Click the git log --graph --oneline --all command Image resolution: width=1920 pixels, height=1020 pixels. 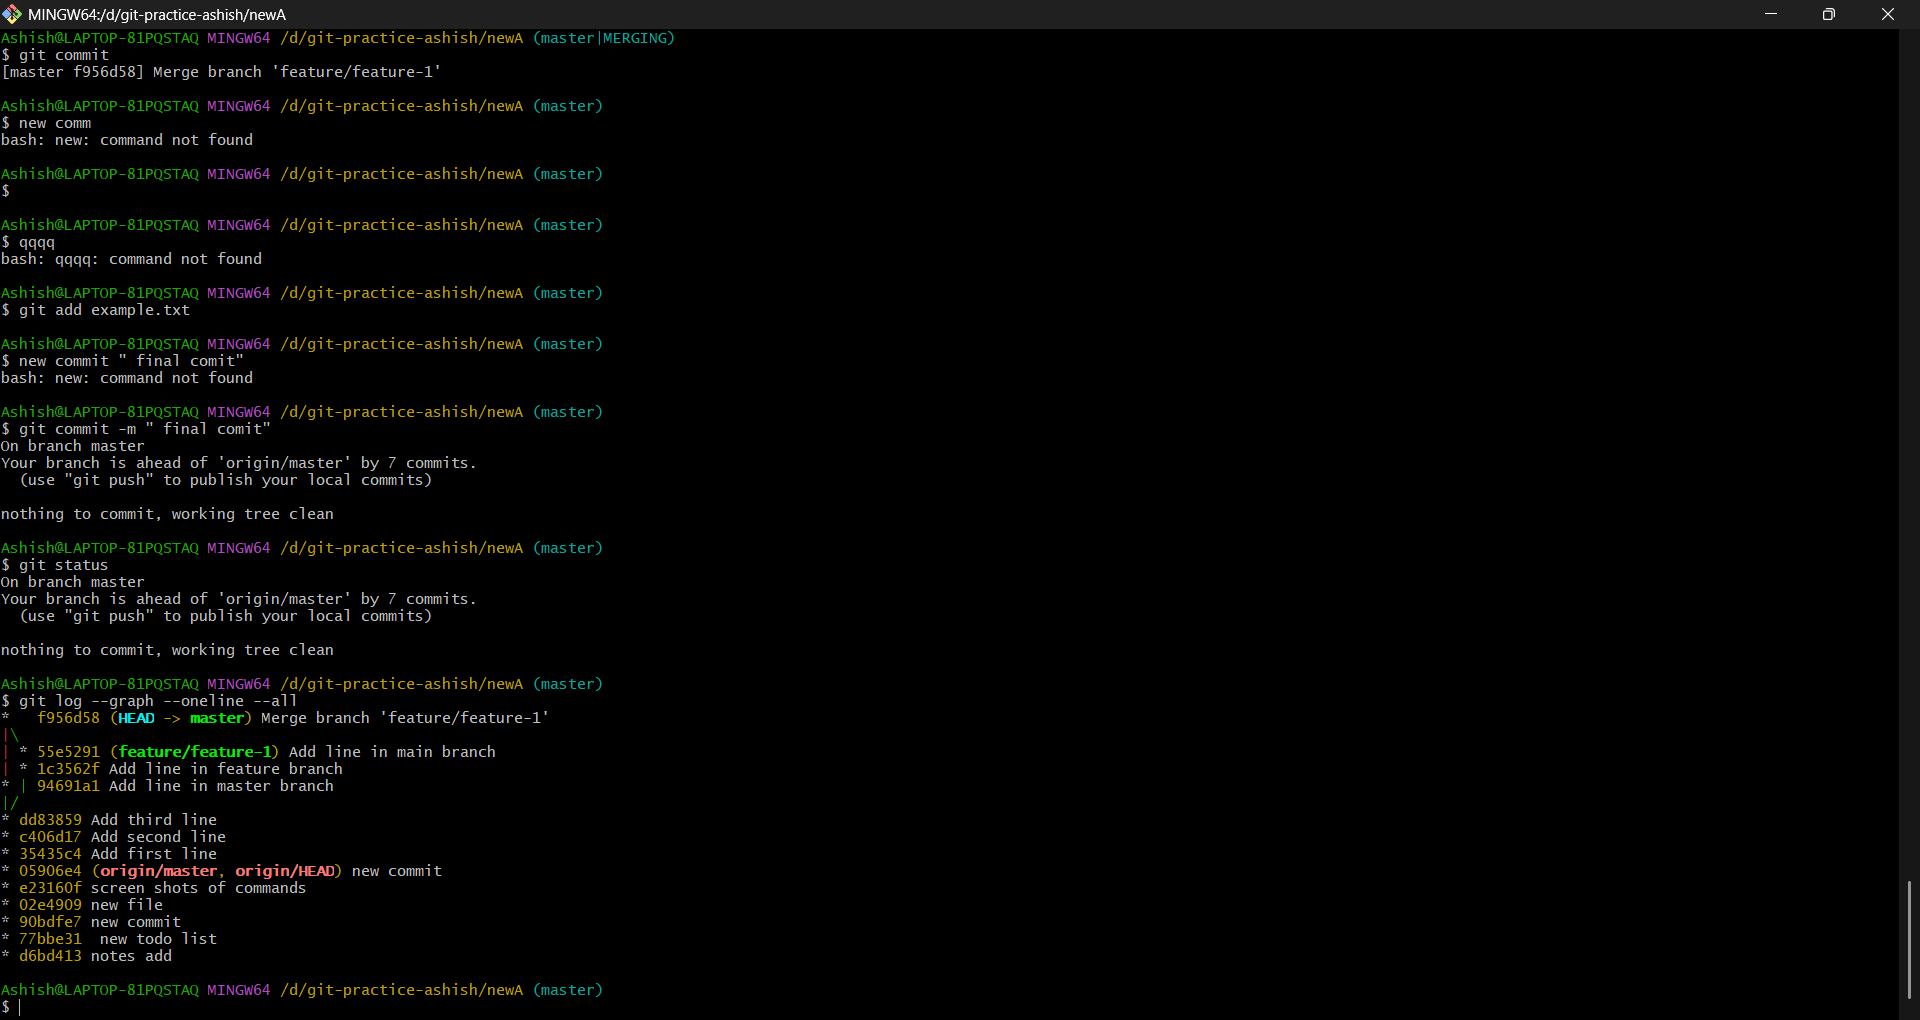pyautogui.click(x=157, y=701)
